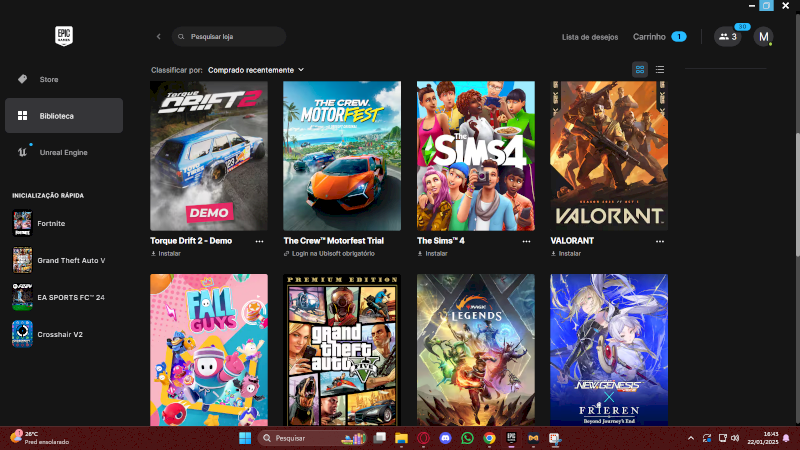This screenshot has width=800, height=450.
Task: Open the Biblioteca section
Action: pyautogui.click(x=64, y=116)
